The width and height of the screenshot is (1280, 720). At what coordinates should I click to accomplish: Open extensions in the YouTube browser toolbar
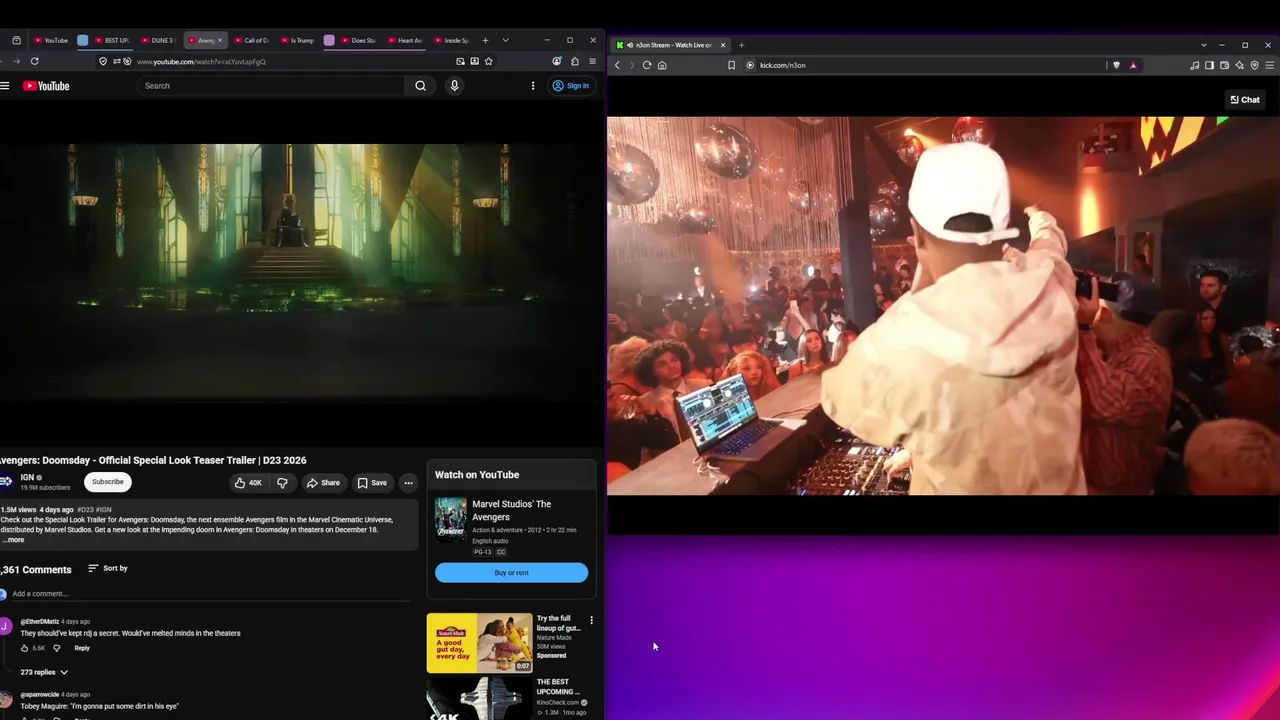coord(574,61)
